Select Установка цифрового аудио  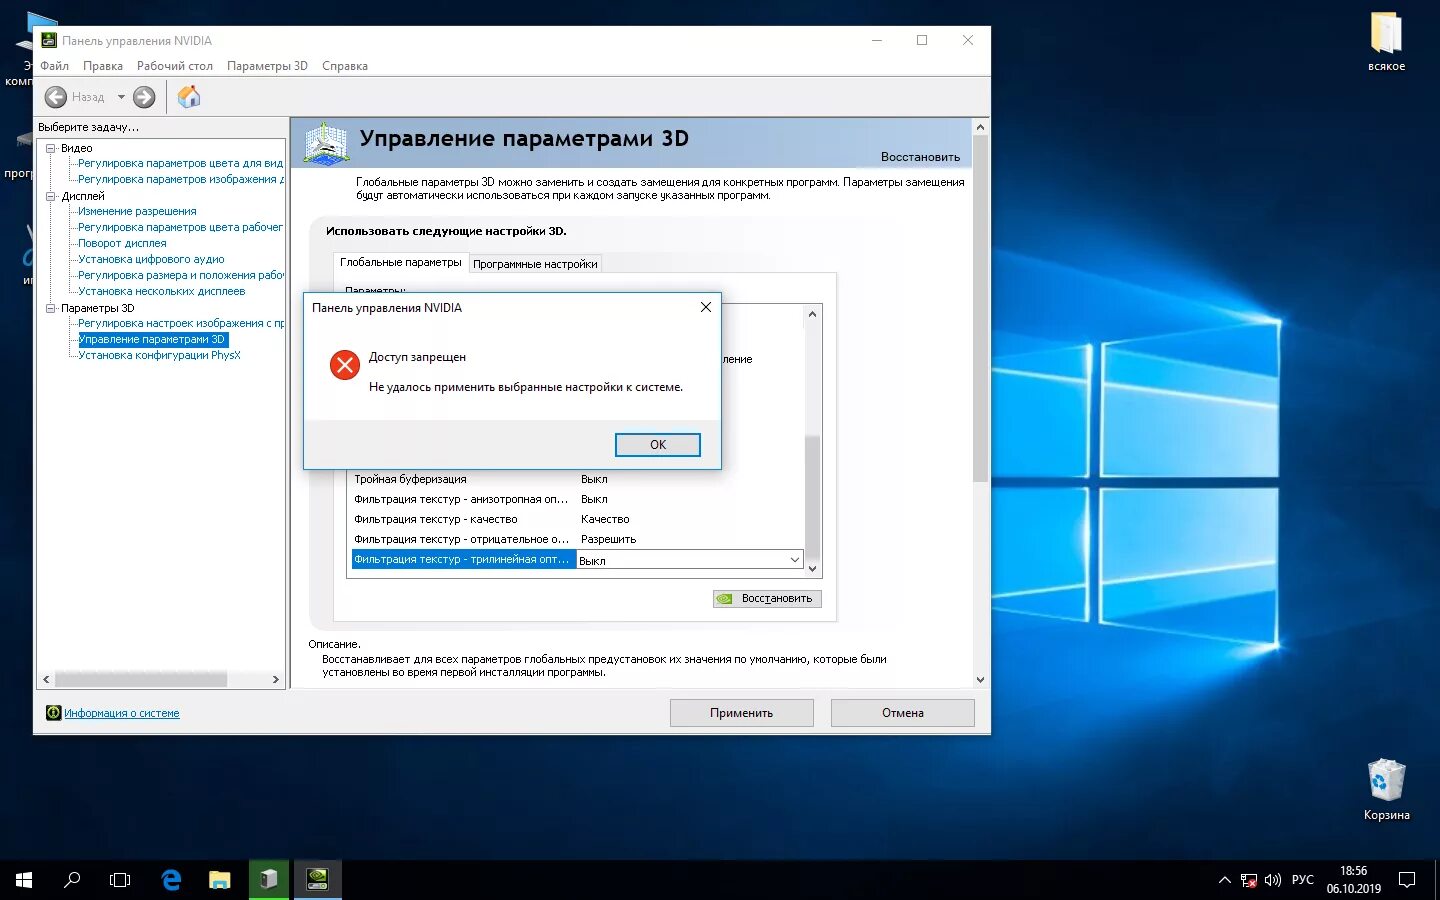tap(151, 259)
